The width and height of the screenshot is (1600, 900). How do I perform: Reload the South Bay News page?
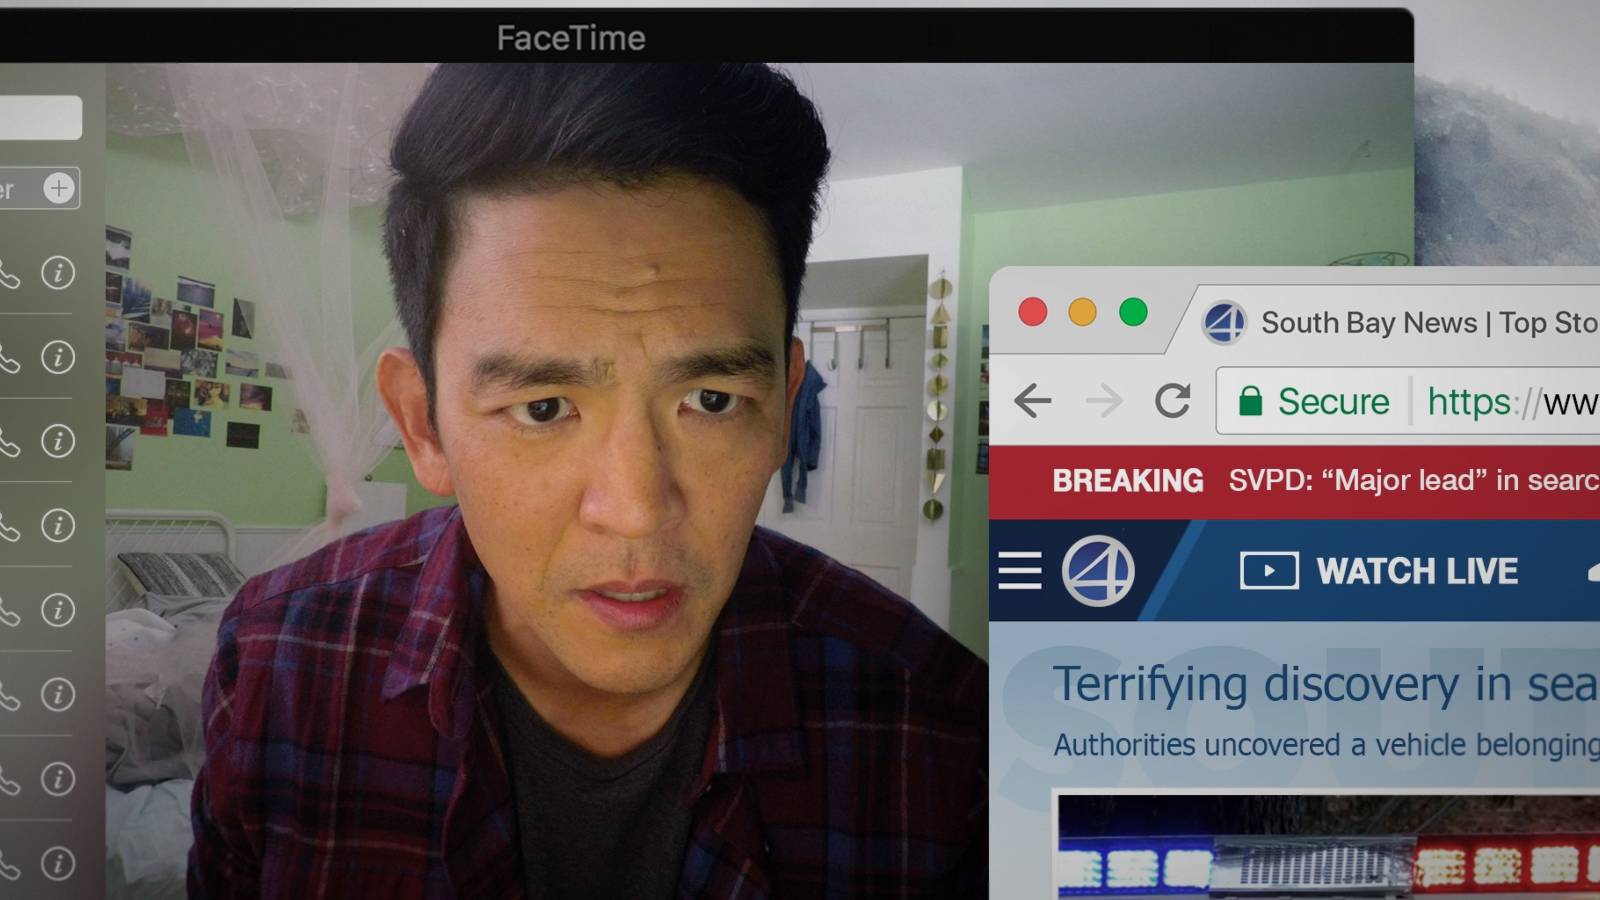click(1172, 402)
